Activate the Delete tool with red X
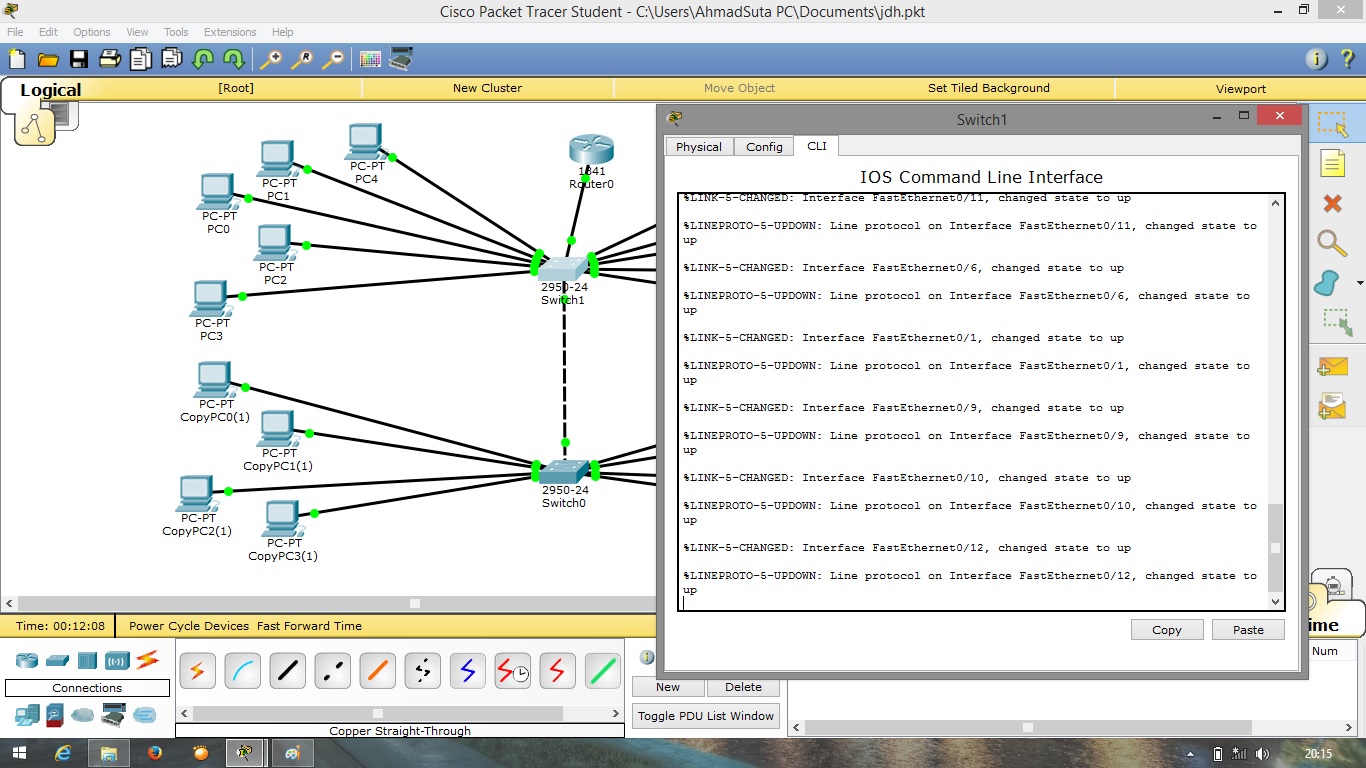Screen dimensions: 1366x768 coord(1333,204)
